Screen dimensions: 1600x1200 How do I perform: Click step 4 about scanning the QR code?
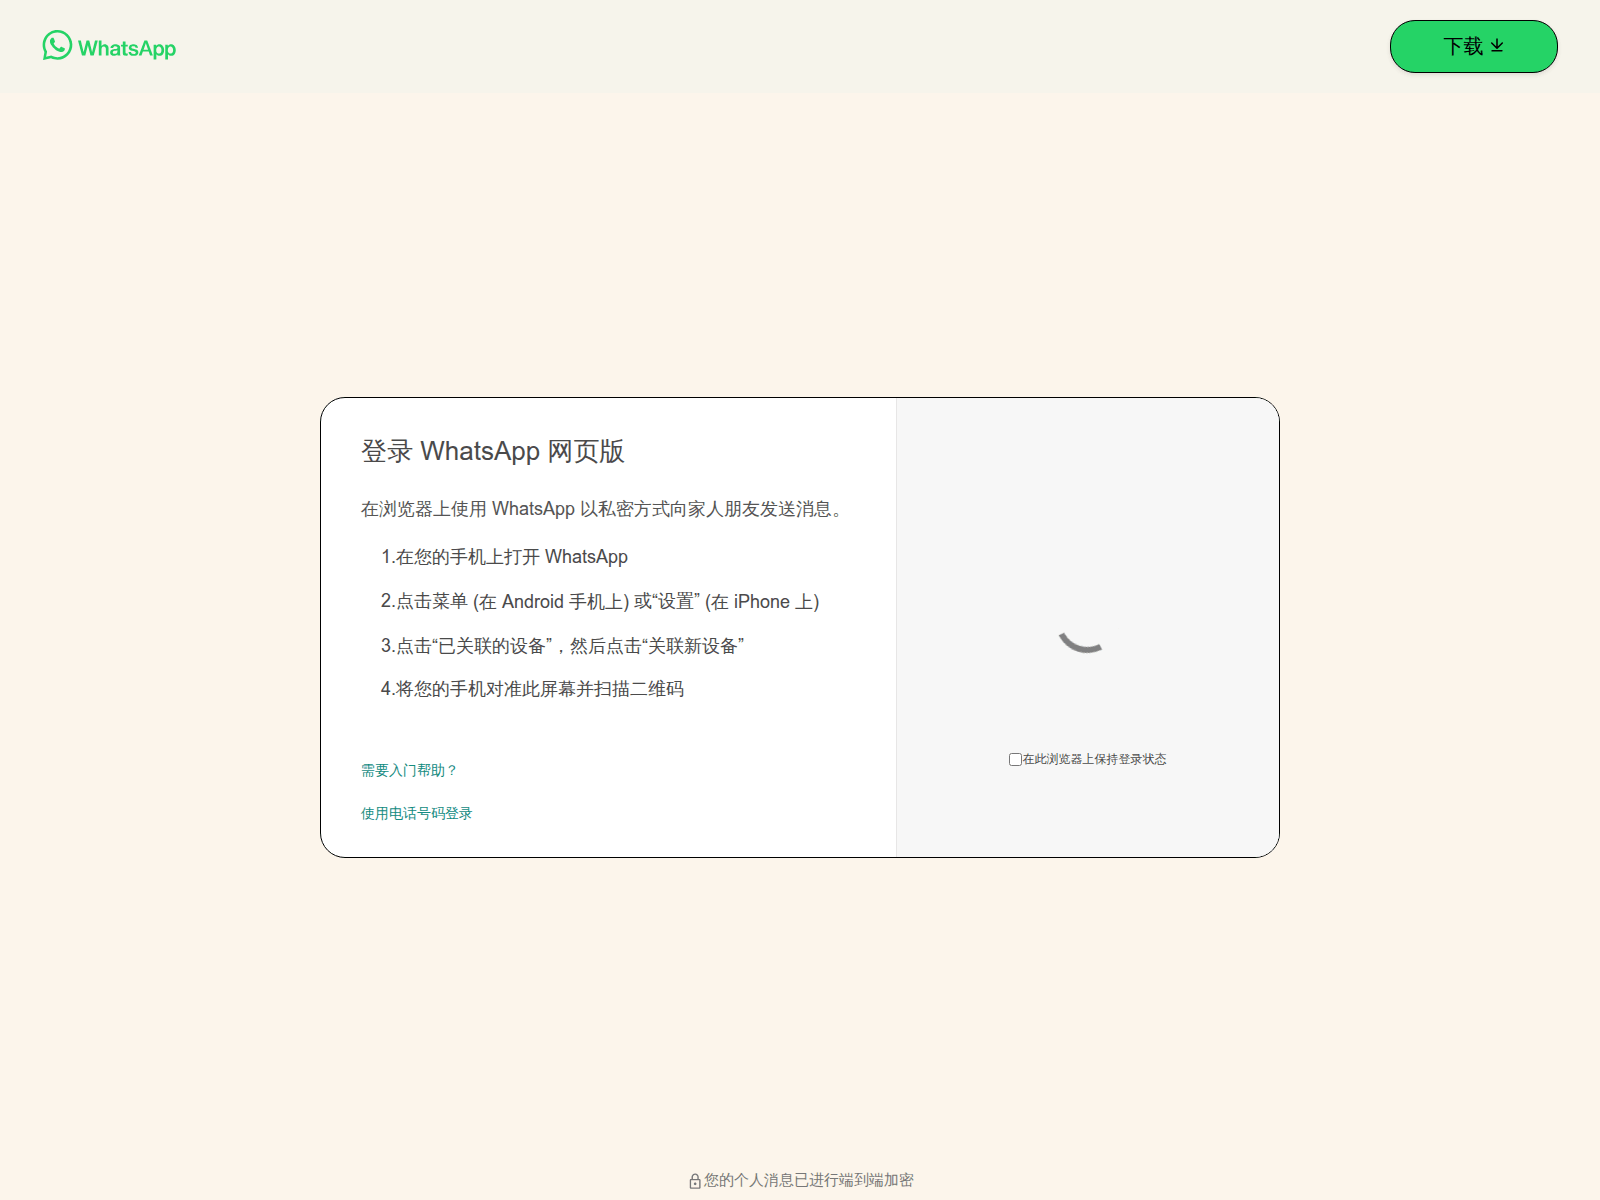coord(535,688)
